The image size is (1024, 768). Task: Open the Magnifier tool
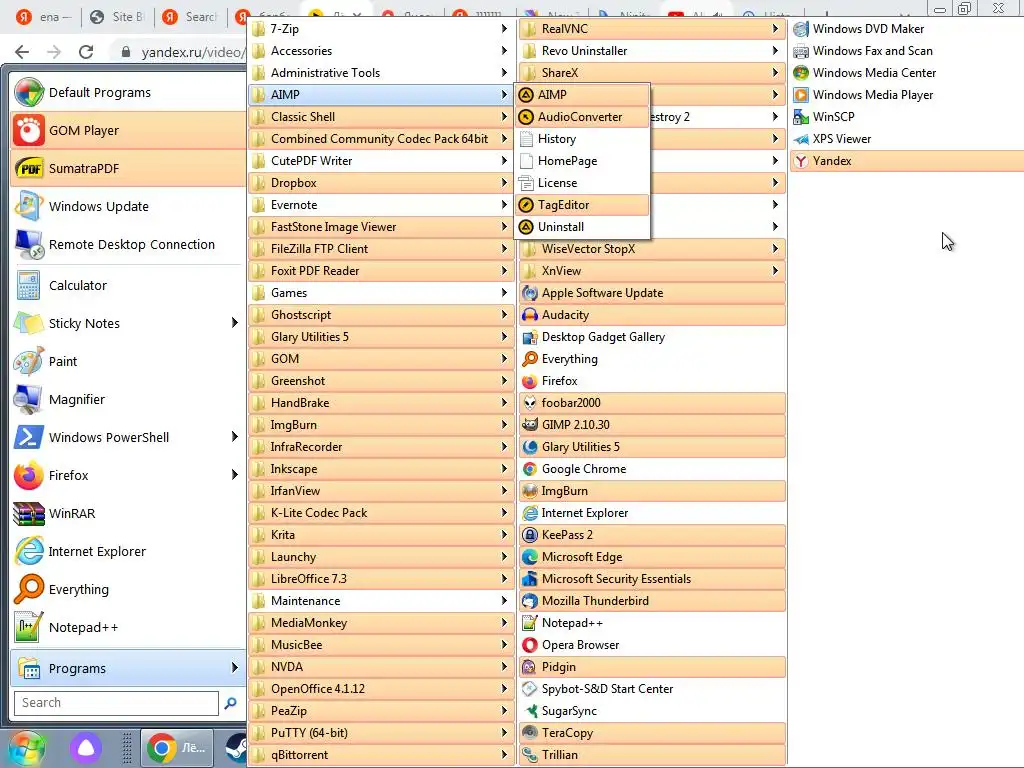(x=128, y=399)
